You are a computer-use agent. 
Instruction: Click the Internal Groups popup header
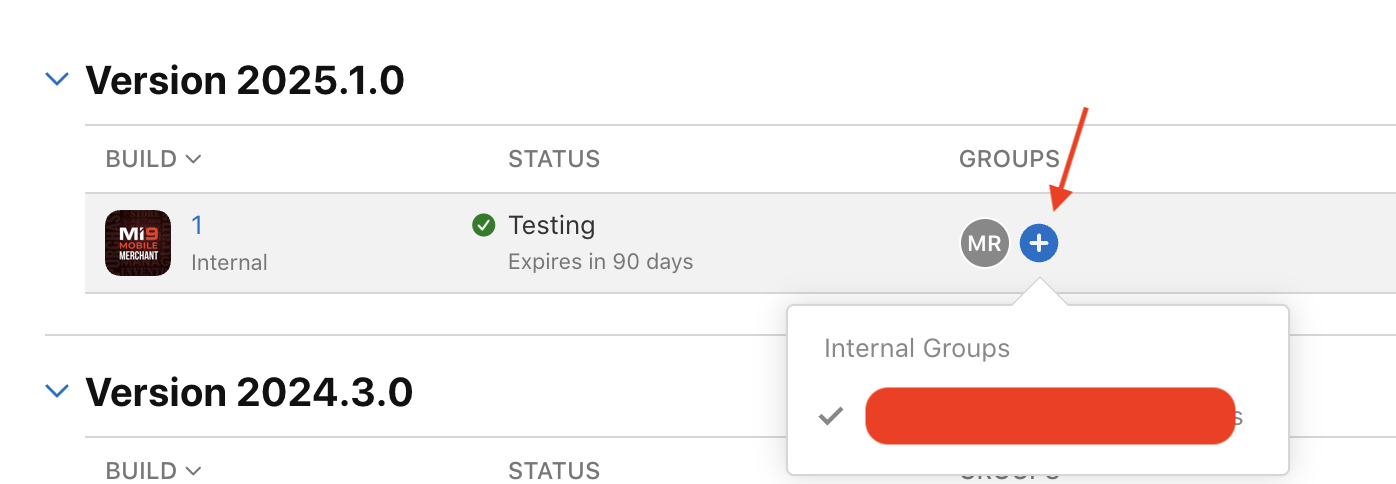(x=917, y=349)
